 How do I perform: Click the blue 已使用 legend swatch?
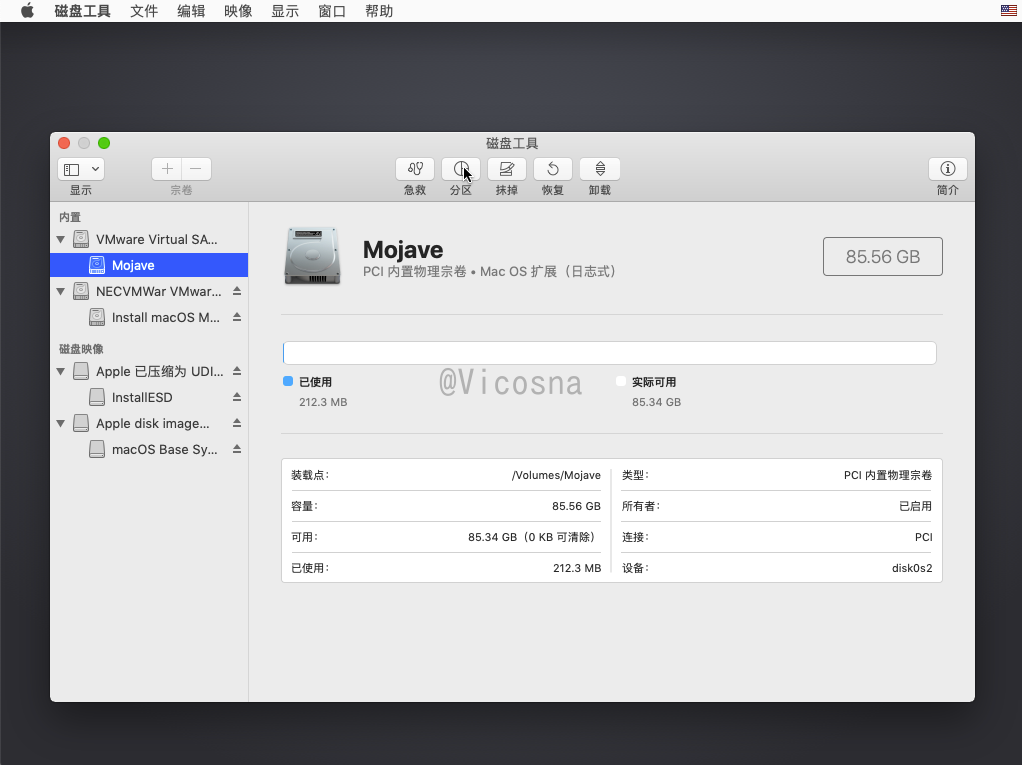coord(288,381)
